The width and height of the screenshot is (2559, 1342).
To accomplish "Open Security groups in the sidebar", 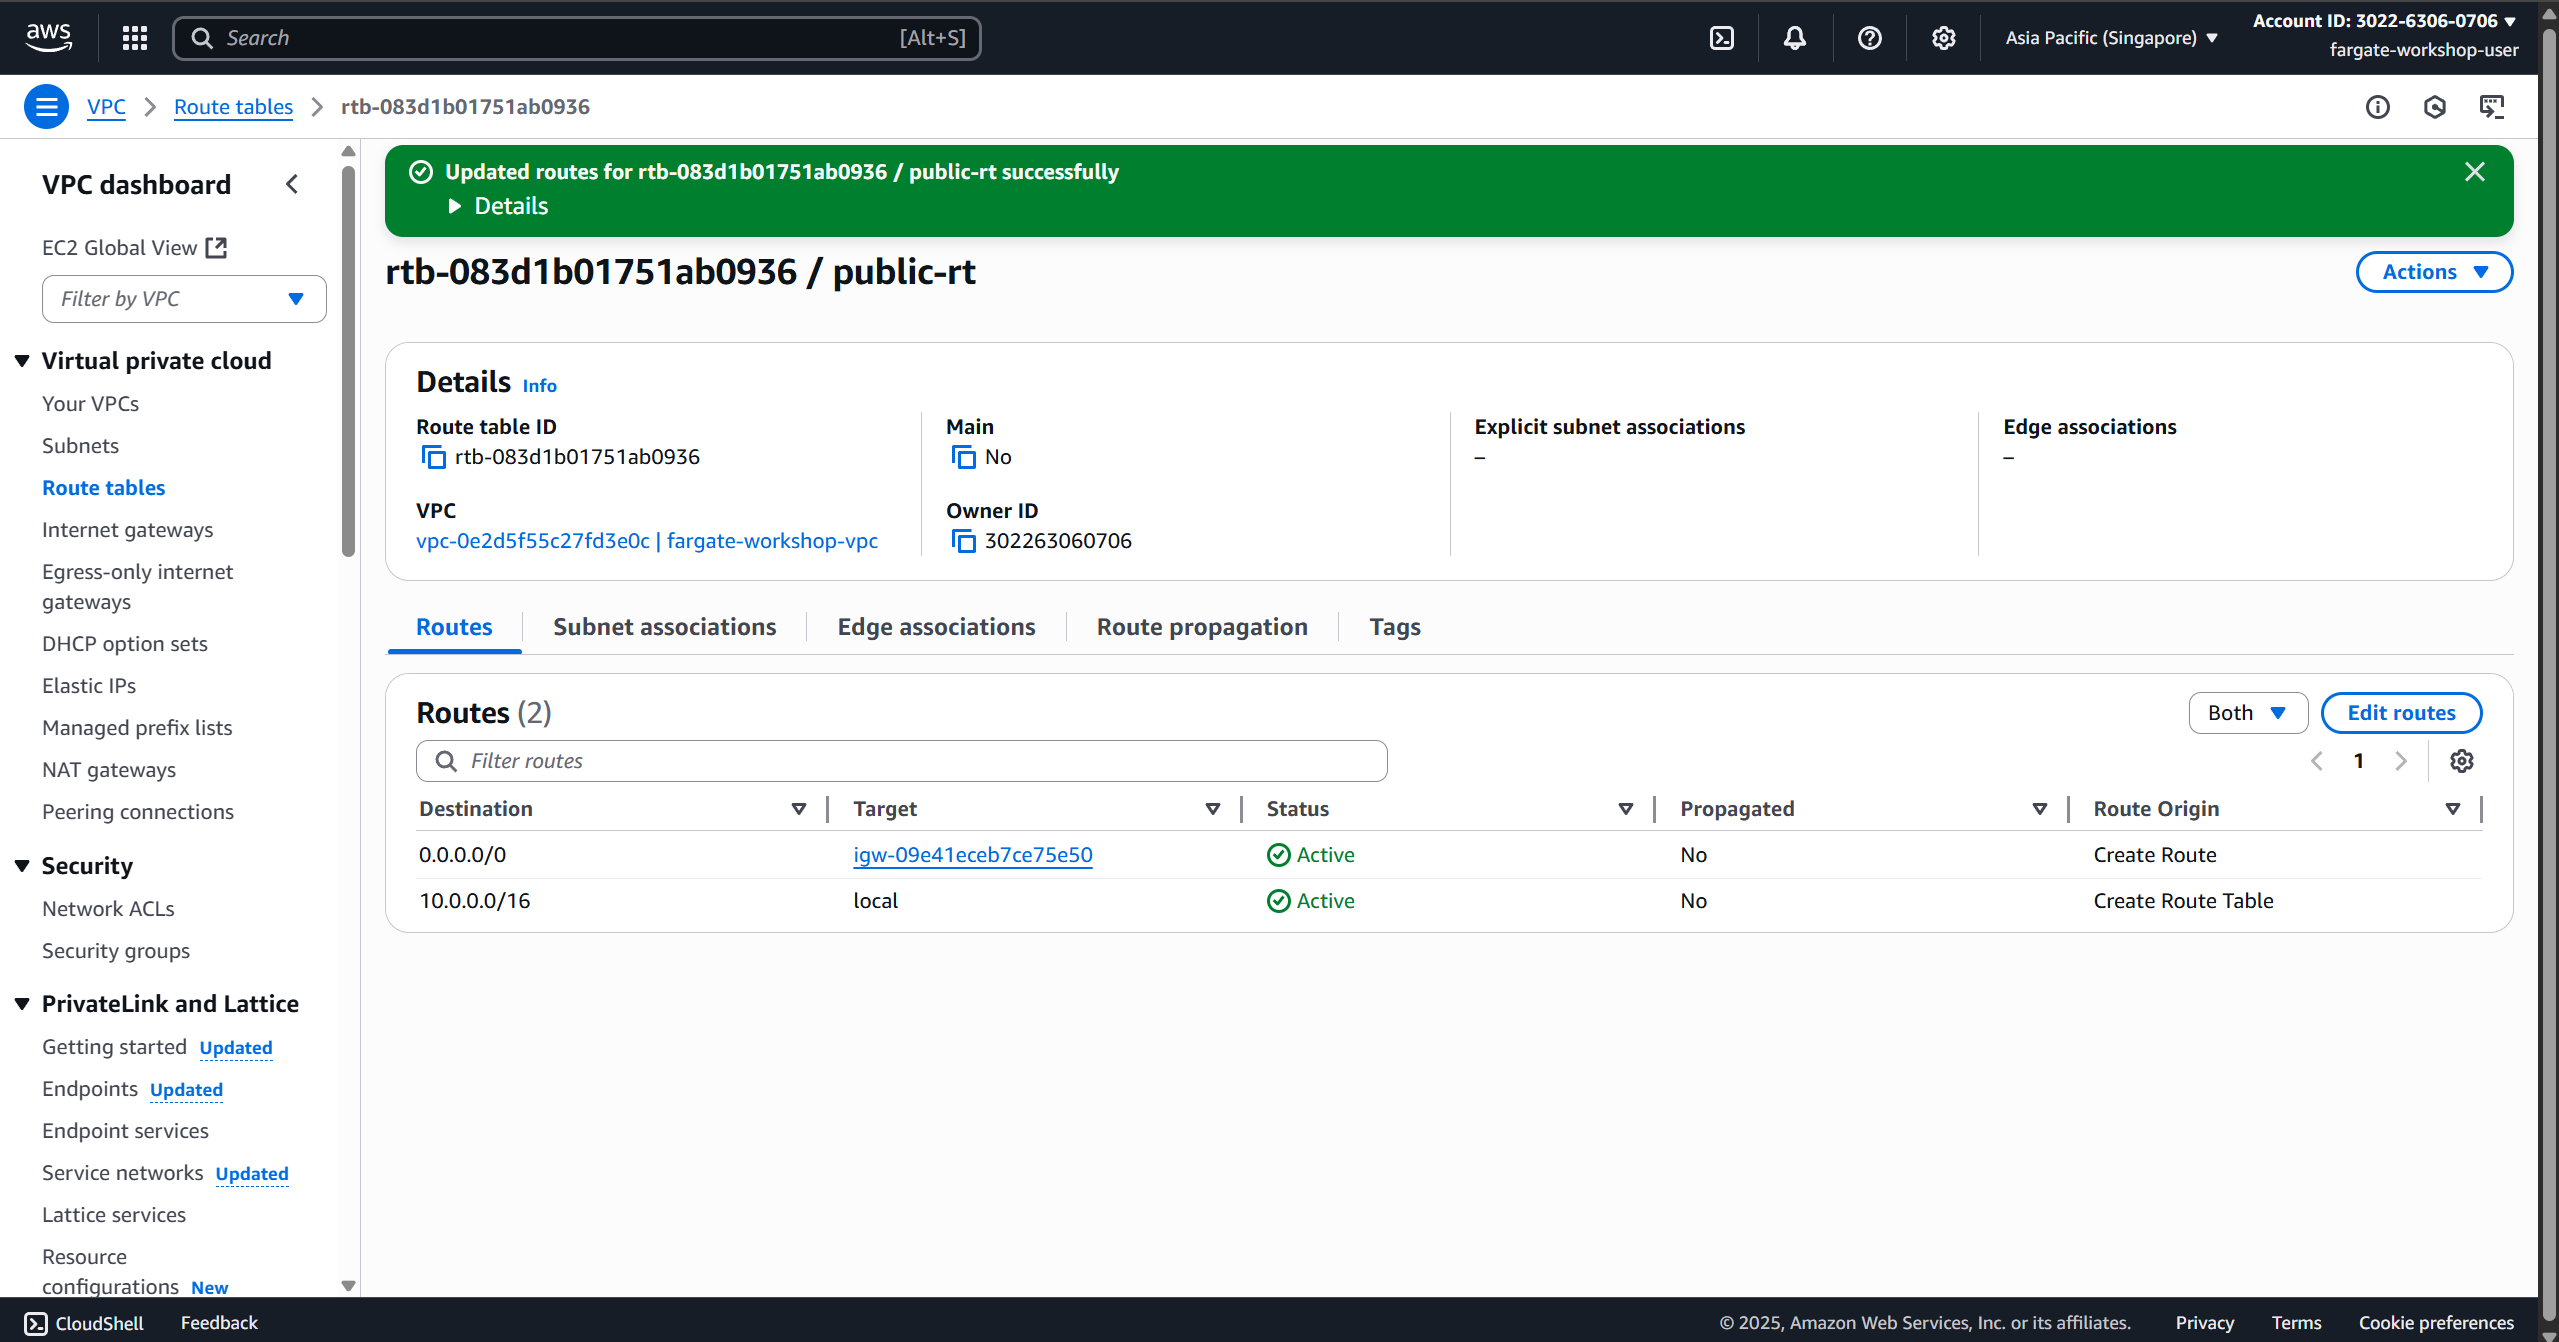I will tap(115, 951).
